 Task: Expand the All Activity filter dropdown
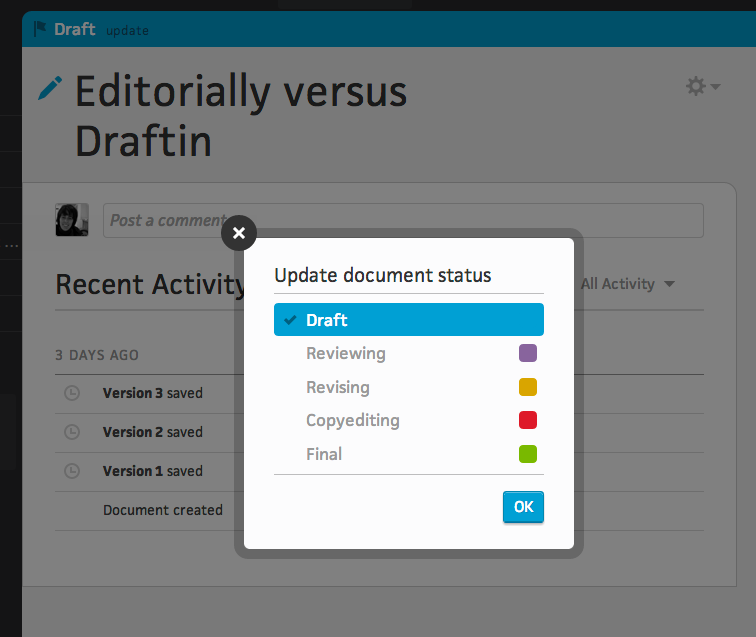click(627, 284)
